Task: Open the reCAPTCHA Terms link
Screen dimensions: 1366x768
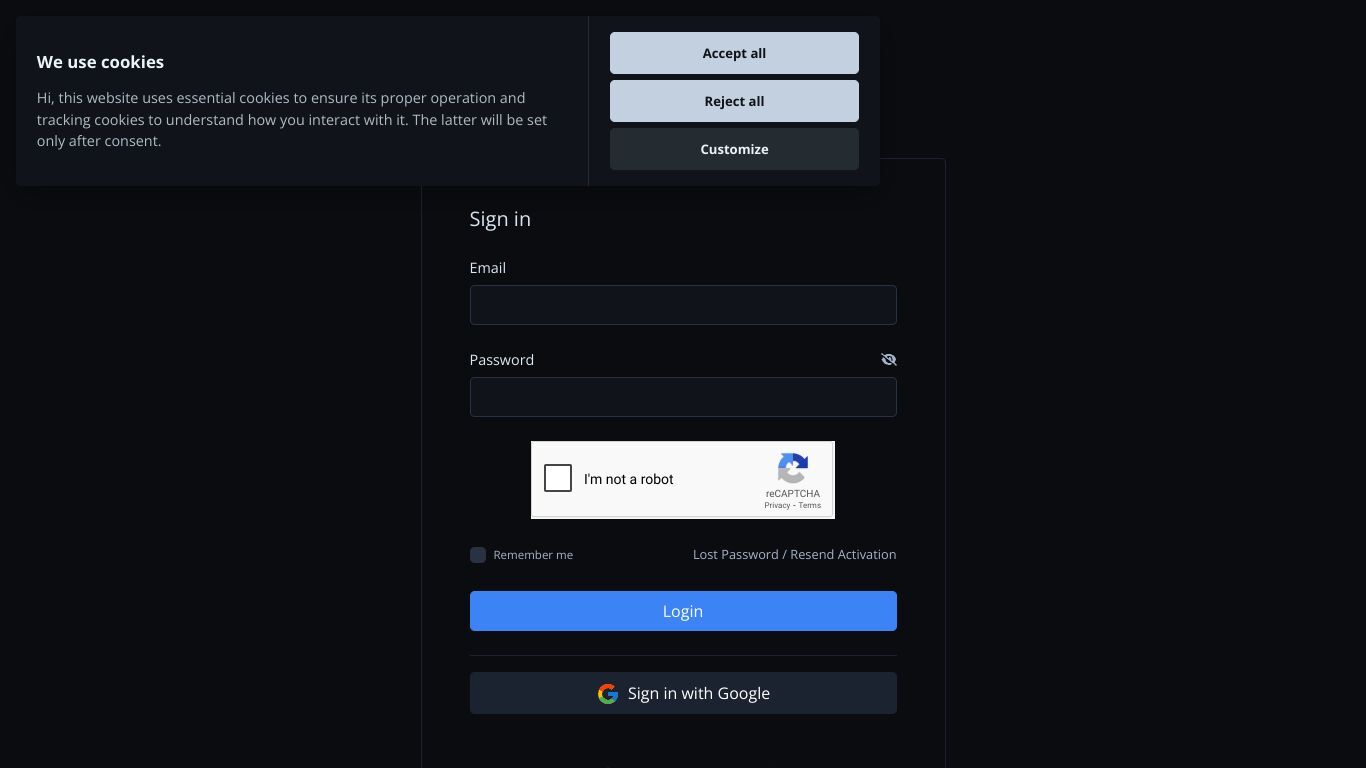Action: (810, 505)
